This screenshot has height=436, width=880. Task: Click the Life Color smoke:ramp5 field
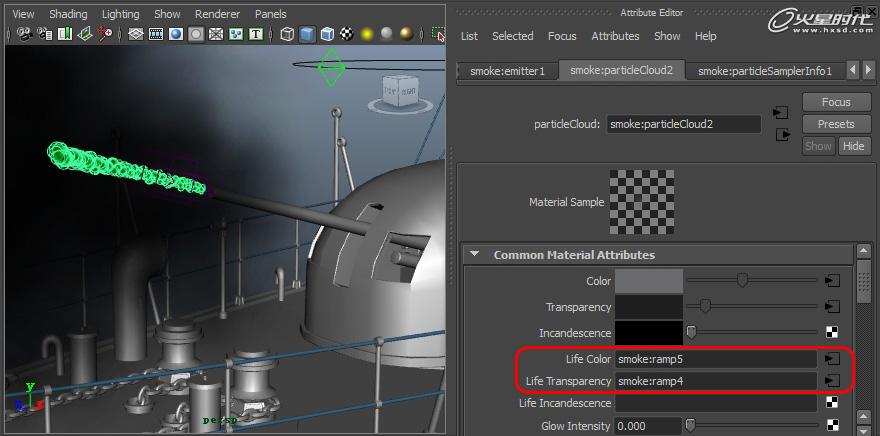point(716,359)
